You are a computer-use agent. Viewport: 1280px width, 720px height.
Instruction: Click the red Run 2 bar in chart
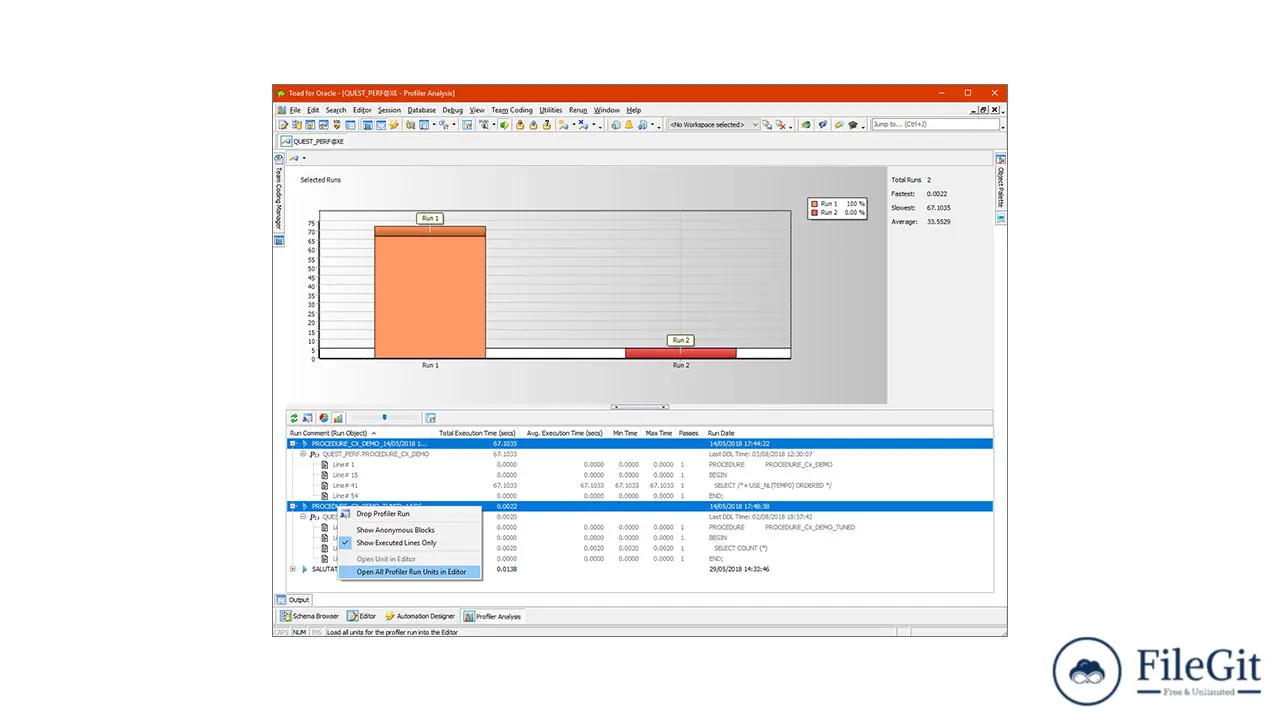[x=681, y=353]
